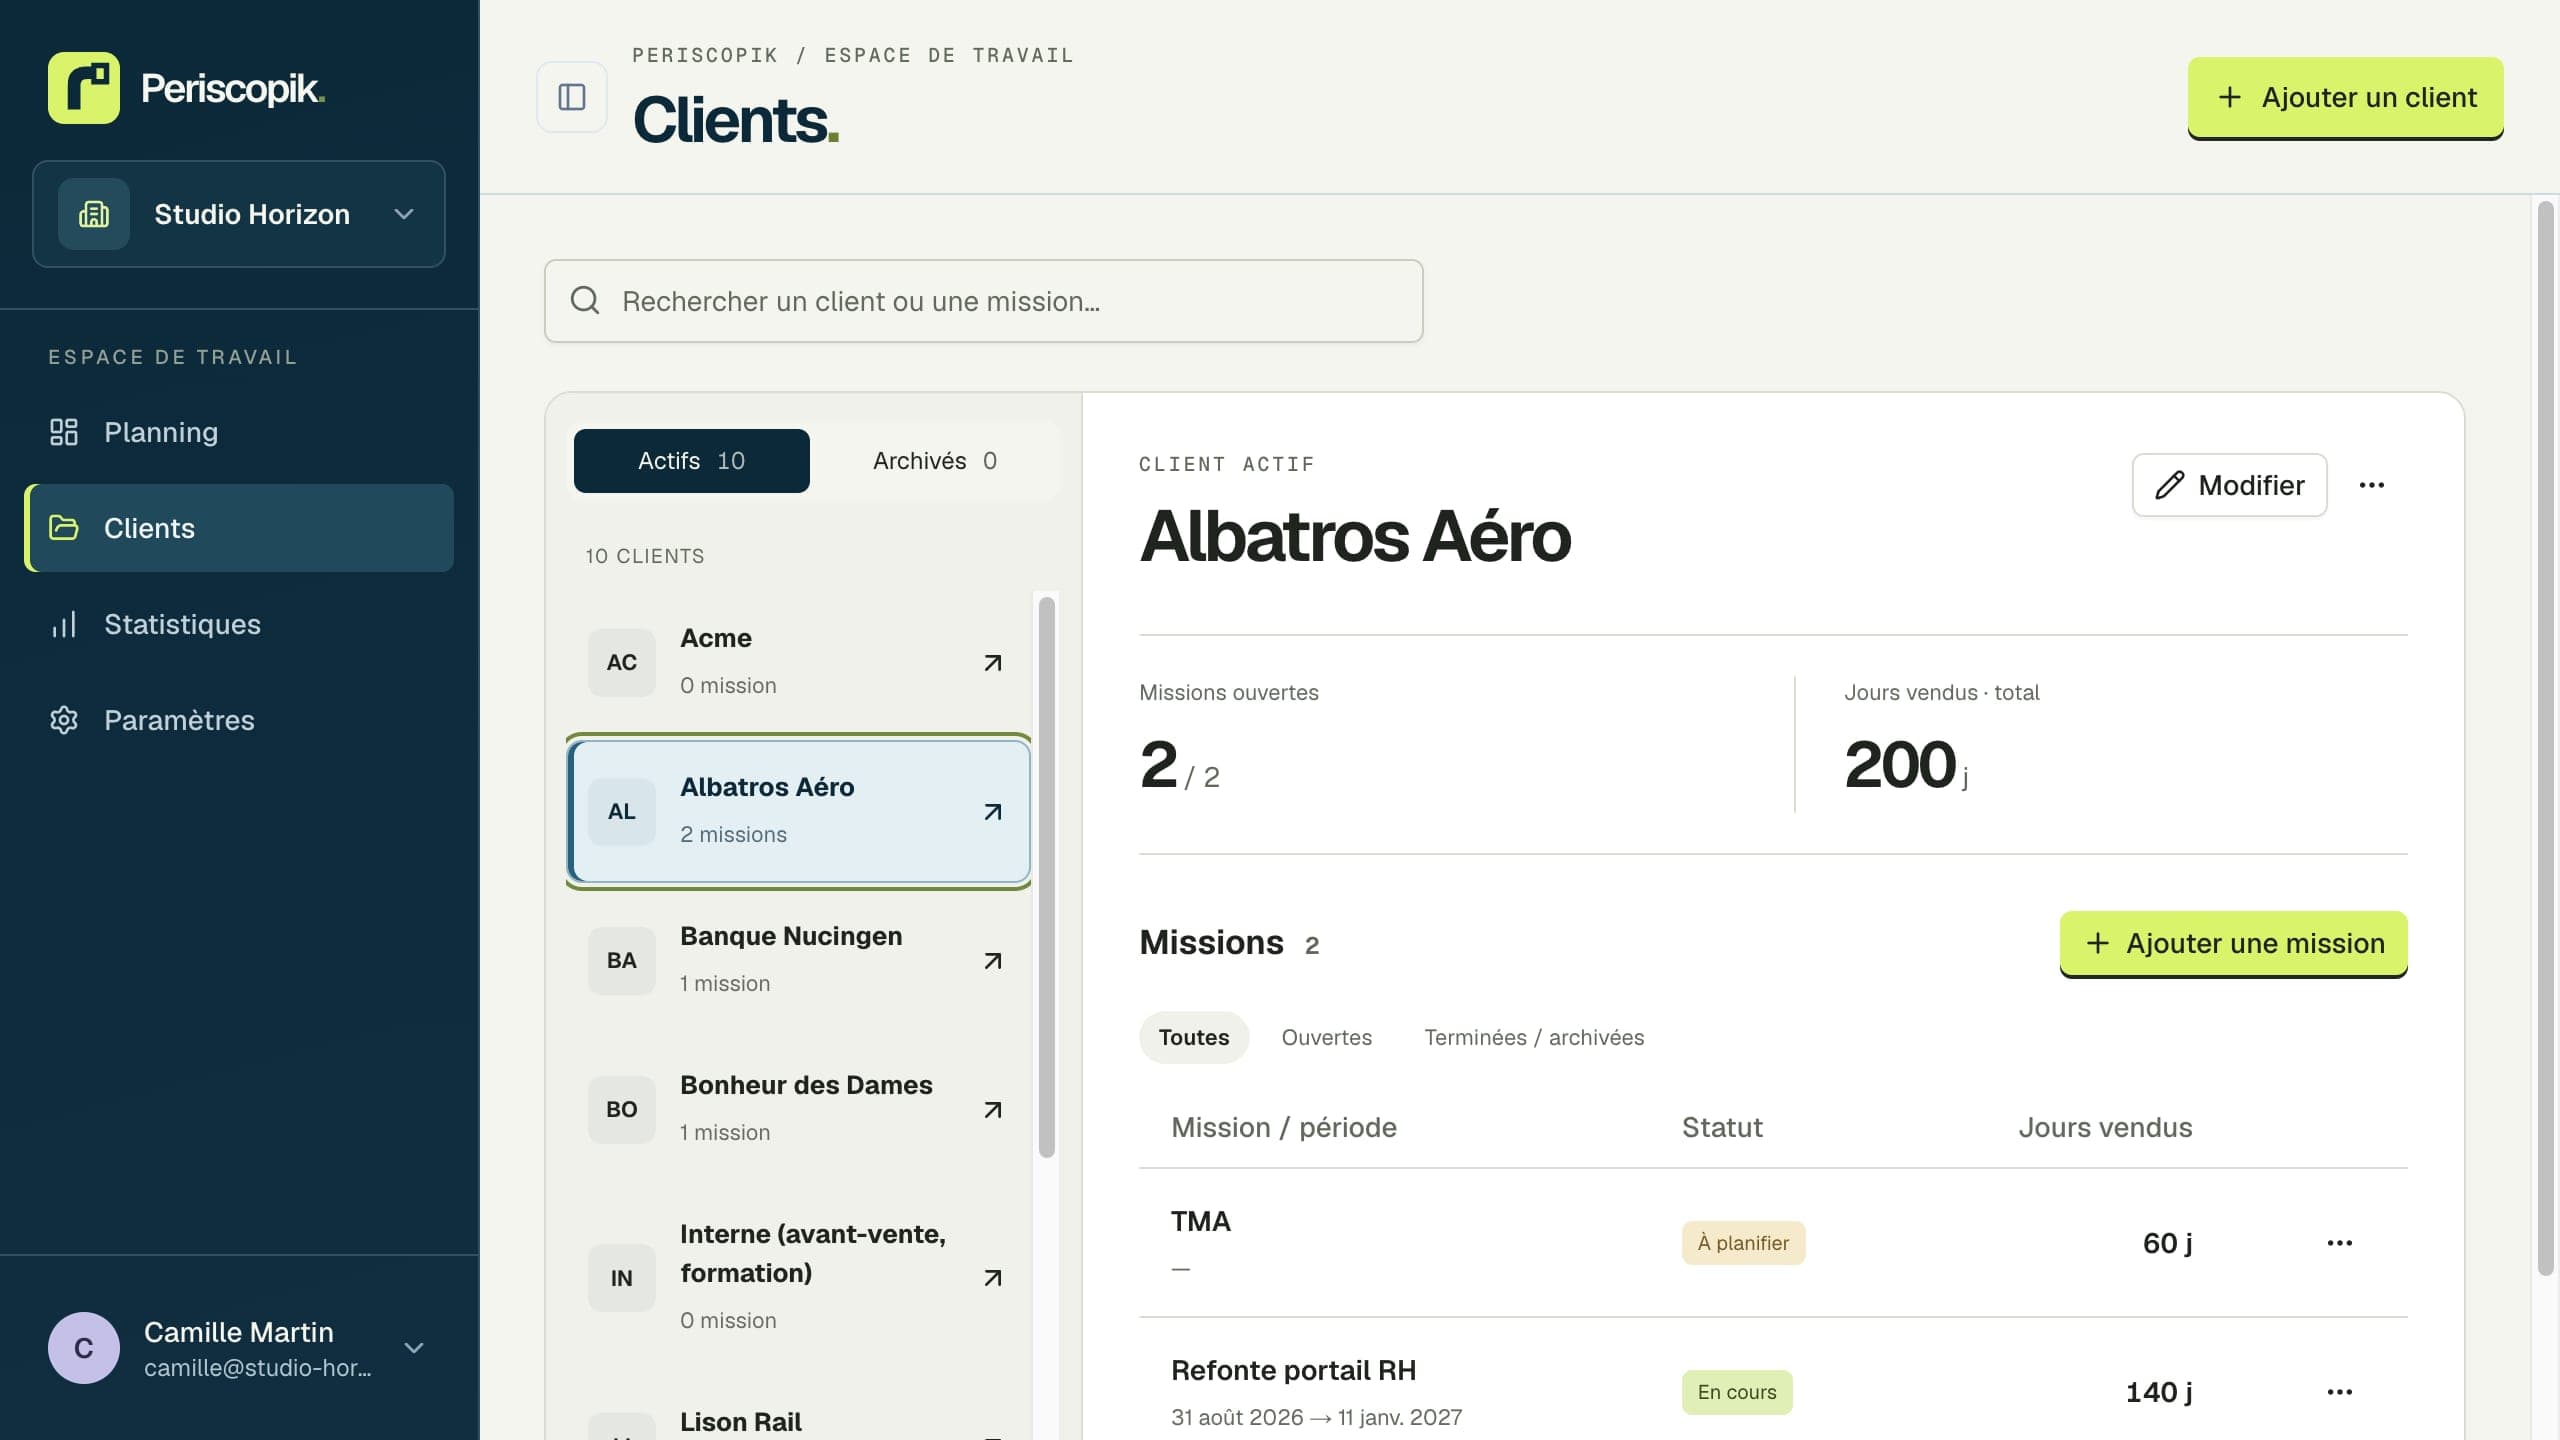Image resolution: width=2560 pixels, height=1440 pixels.
Task: Select Acme client row
Action: 799,662
